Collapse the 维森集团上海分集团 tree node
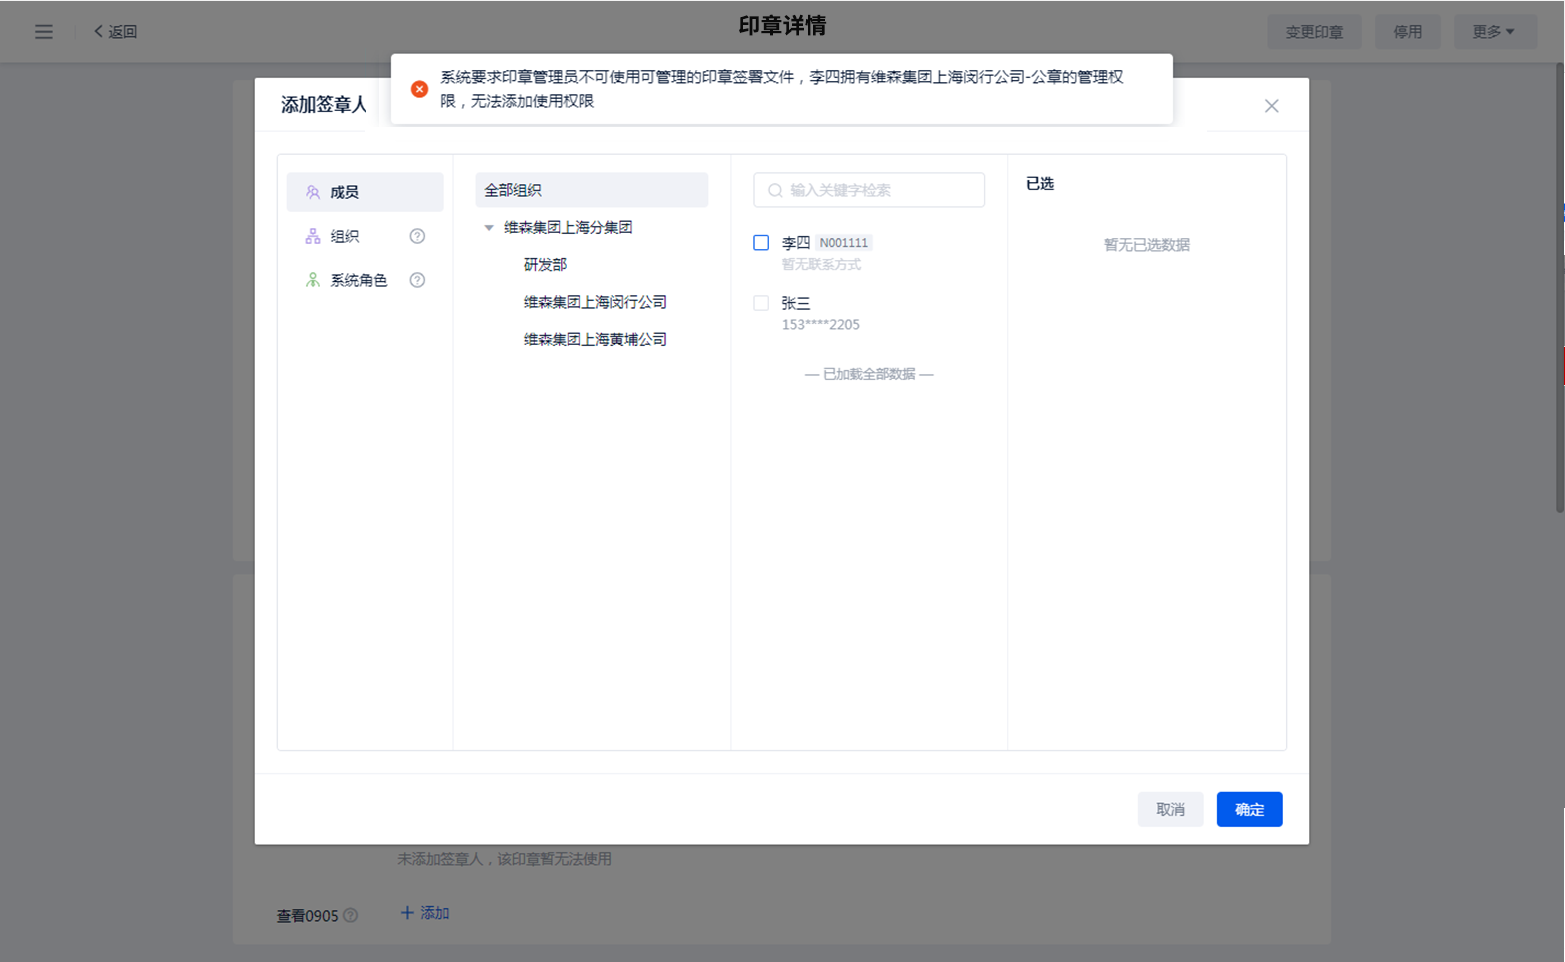Image resolution: width=1565 pixels, height=962 pixels. [489, 228]
